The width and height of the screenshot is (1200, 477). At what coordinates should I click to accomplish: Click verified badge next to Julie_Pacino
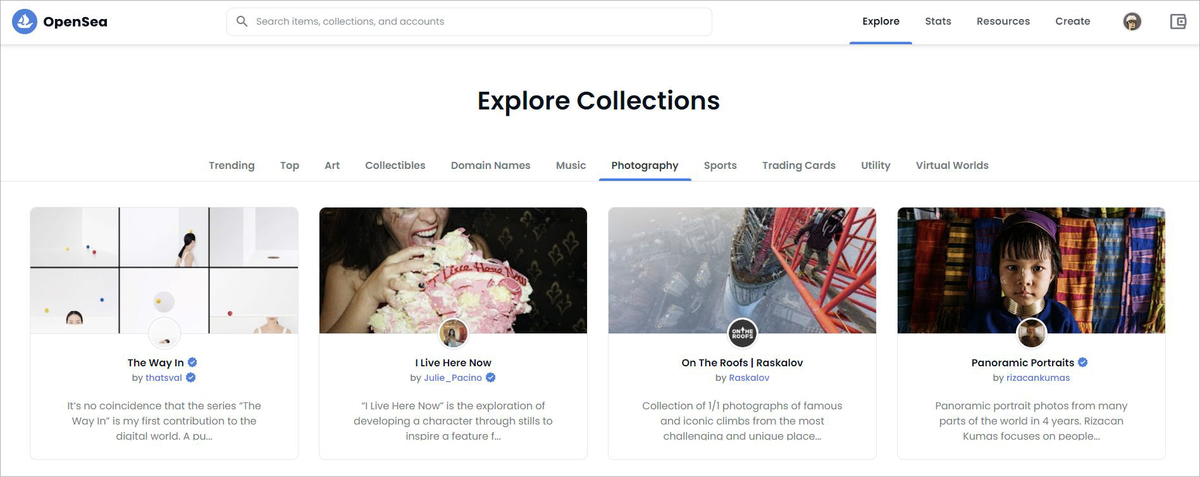point(491,378)
